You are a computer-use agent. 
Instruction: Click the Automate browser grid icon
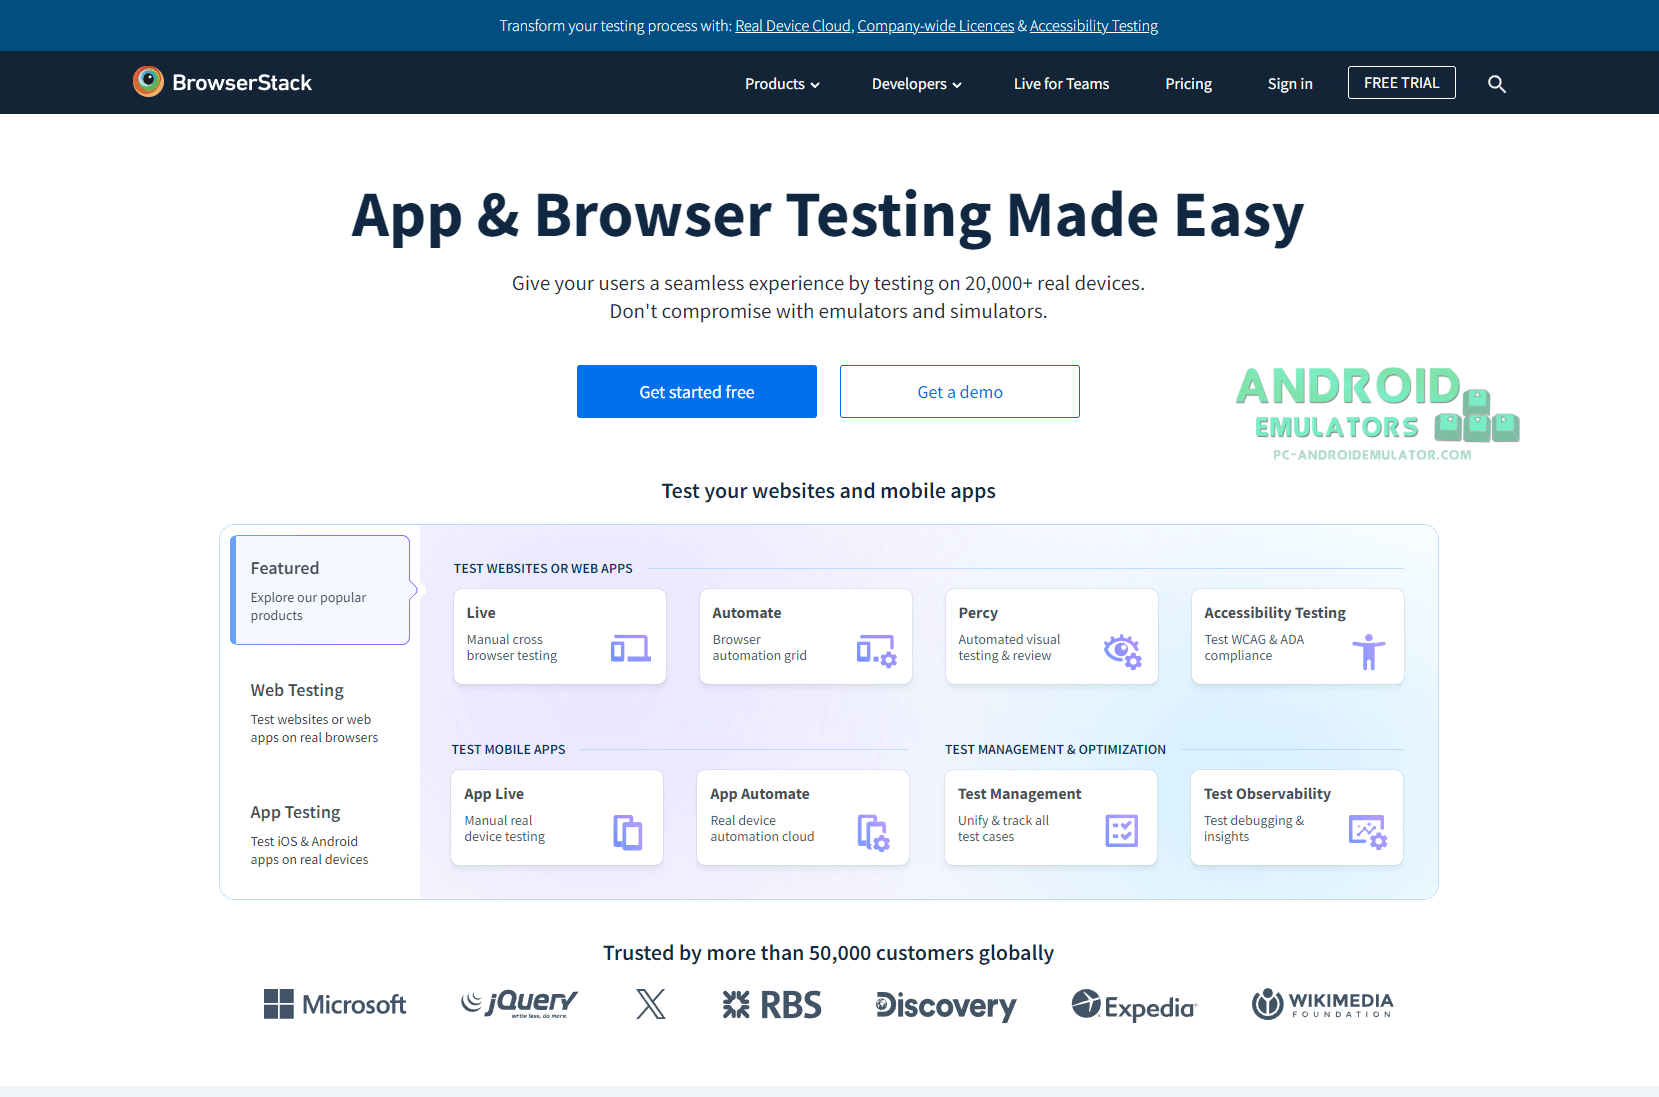tap(875, 651)
